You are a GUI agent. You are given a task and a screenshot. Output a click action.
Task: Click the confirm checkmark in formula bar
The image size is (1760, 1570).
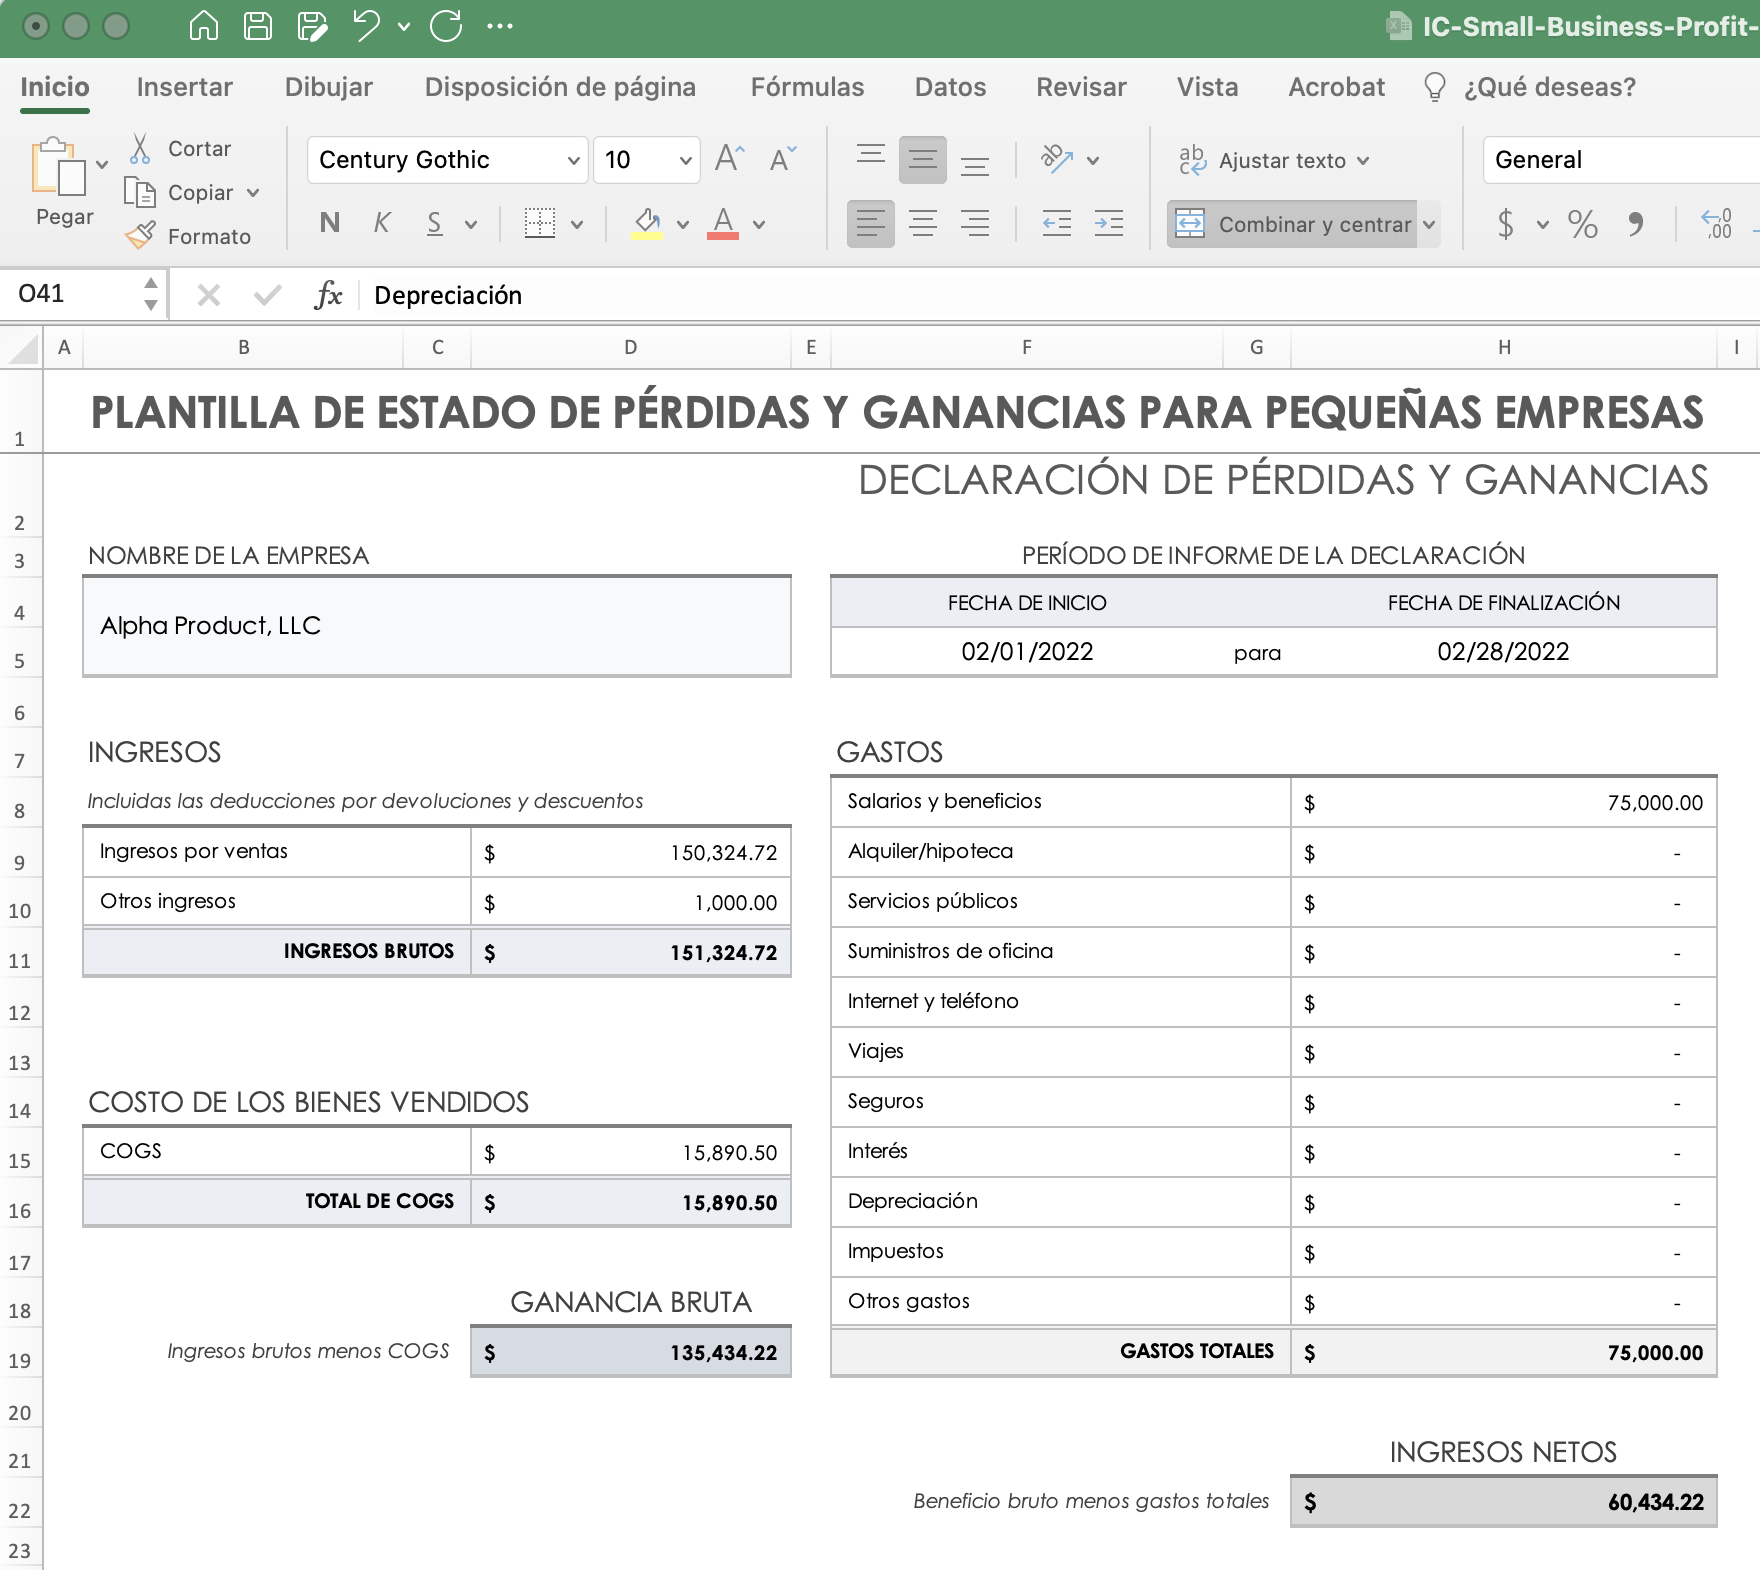267,295
